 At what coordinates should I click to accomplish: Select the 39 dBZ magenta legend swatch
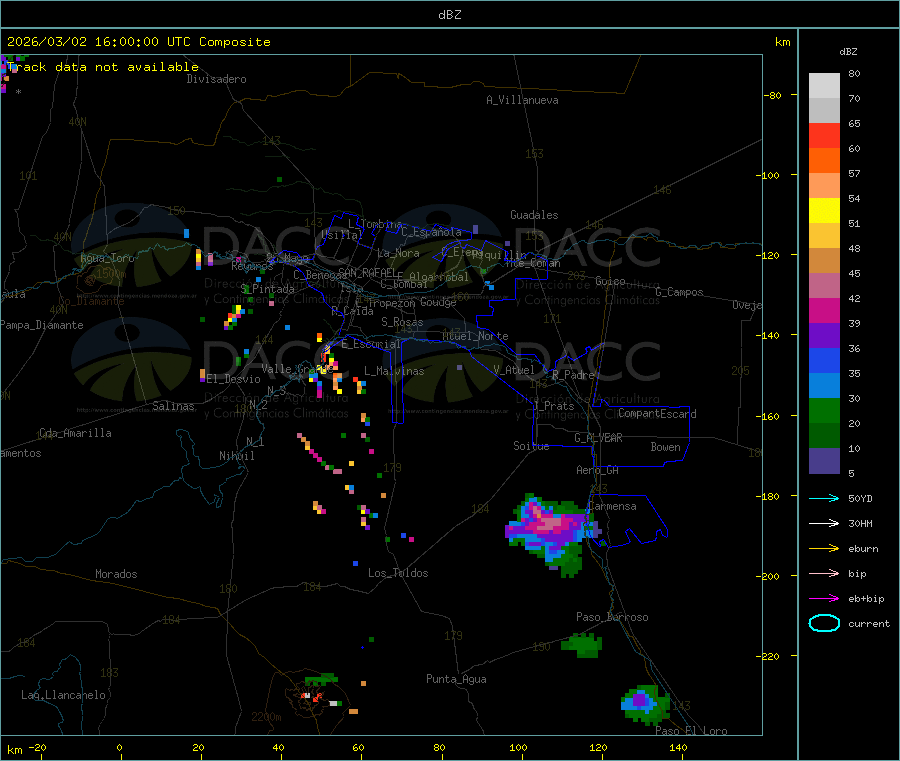click(x=824, y=310)
